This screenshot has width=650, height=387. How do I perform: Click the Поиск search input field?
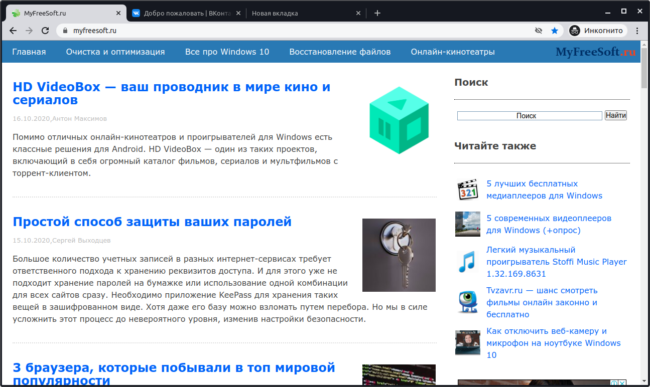(529, 116)
